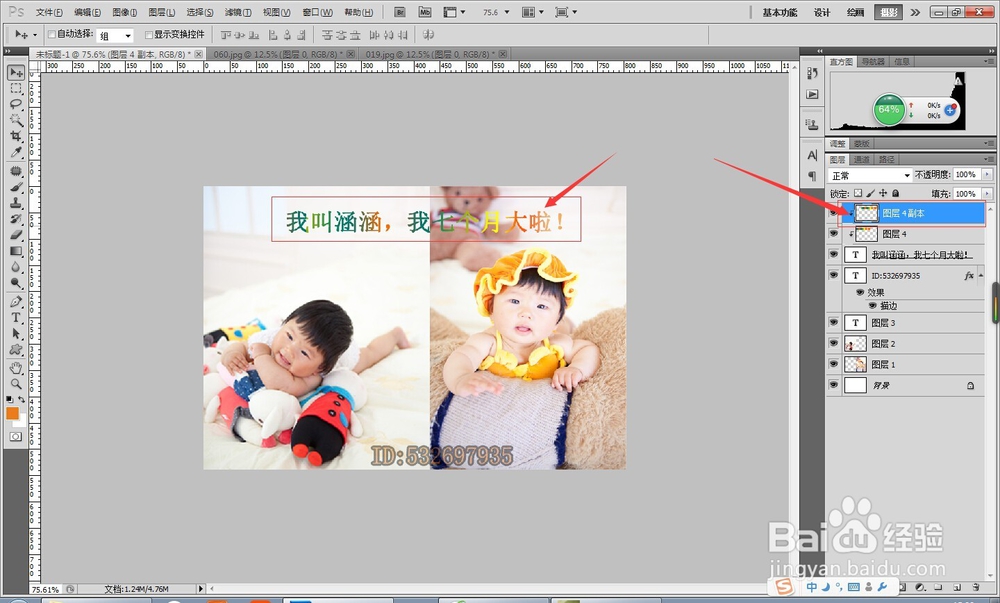Select the Blur tool

16,267
